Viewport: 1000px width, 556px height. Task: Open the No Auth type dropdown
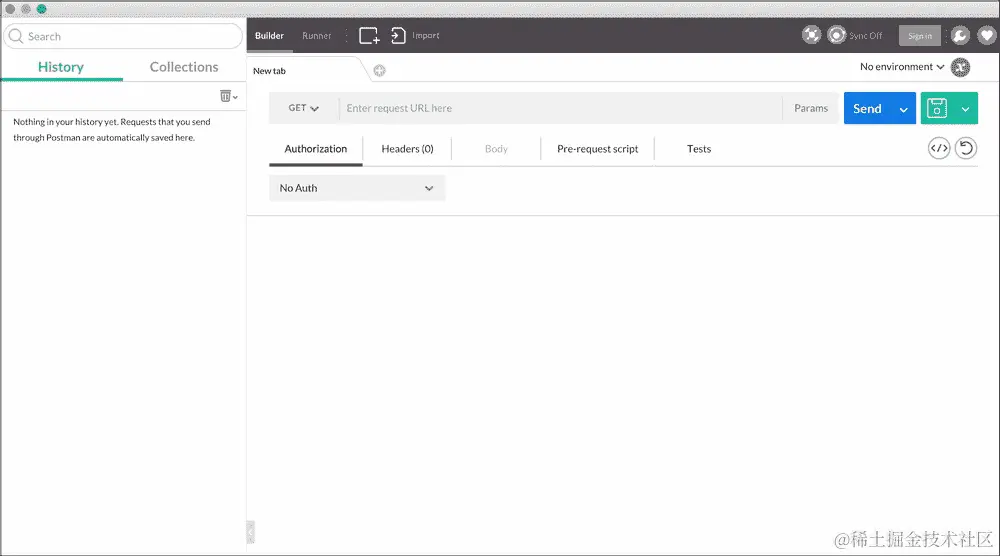tap(357, 188)
